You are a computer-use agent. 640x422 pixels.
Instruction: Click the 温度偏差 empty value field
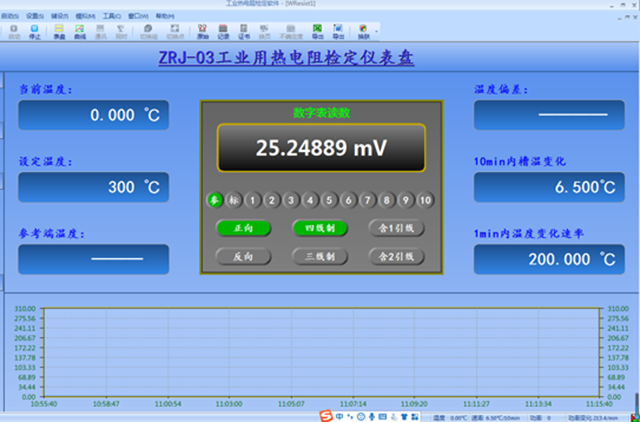pyautogui.click(x=549, y=115)
